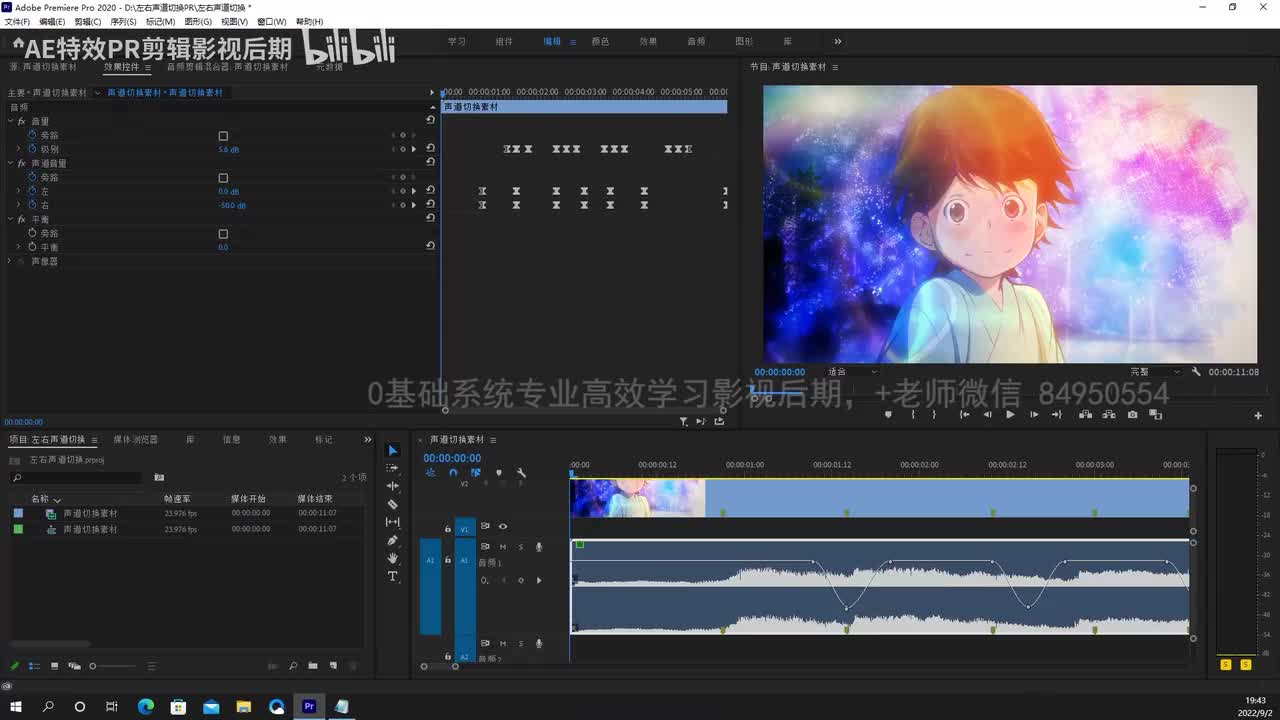Select the Selection arrow tool
The width and height of the screenshot is (1280, 720).
392,451
